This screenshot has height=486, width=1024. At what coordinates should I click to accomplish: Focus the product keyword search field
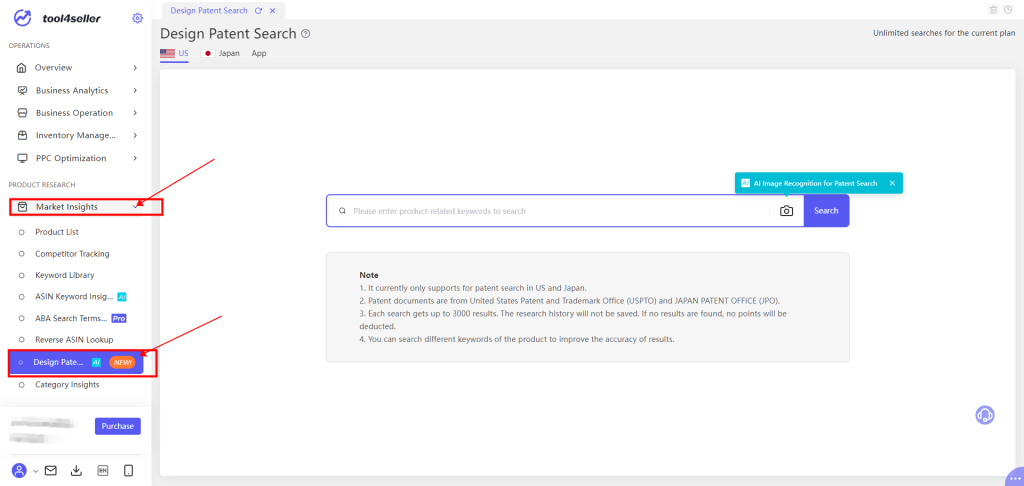560,211
